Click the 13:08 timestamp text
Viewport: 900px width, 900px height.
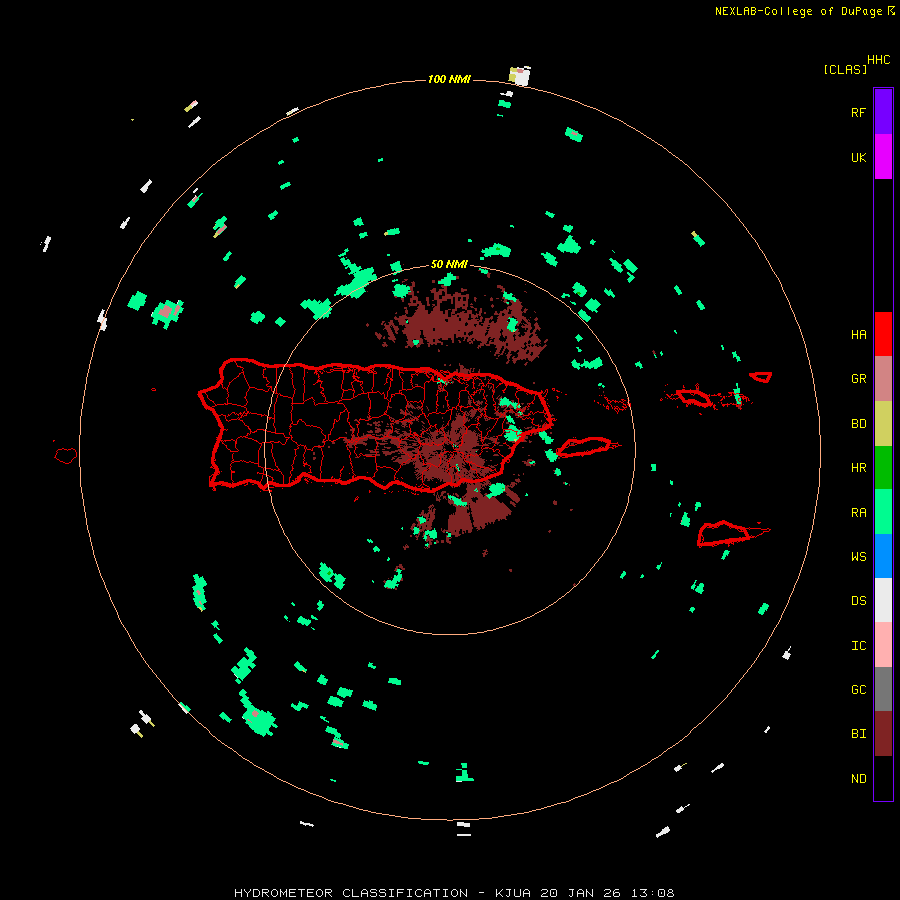653,893
